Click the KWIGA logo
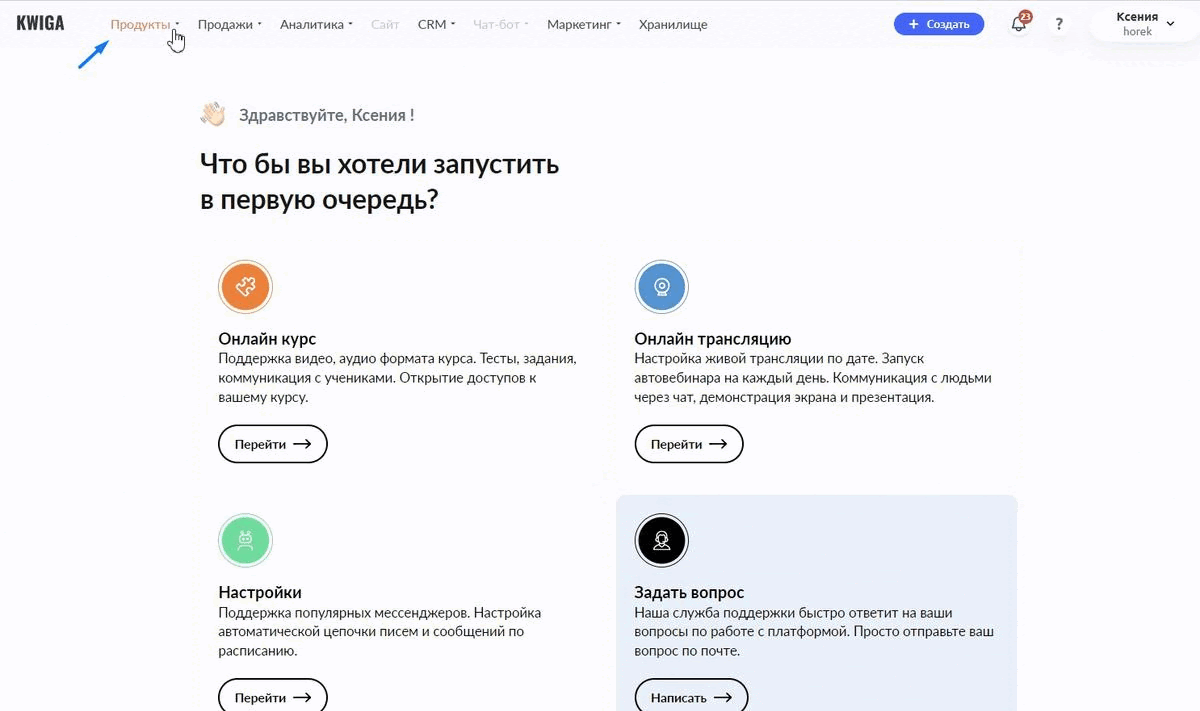This screenshot has height=711, width=1200. pyautogui.click(x=40, y=23)
